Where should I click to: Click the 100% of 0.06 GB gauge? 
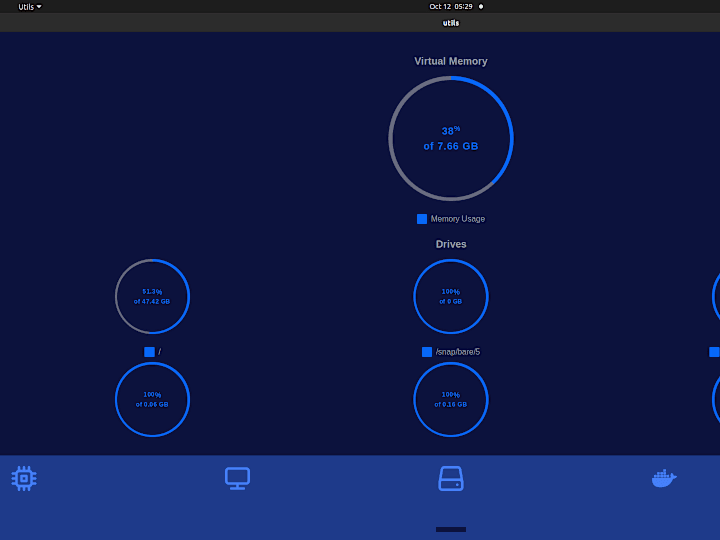pos(152,399)
